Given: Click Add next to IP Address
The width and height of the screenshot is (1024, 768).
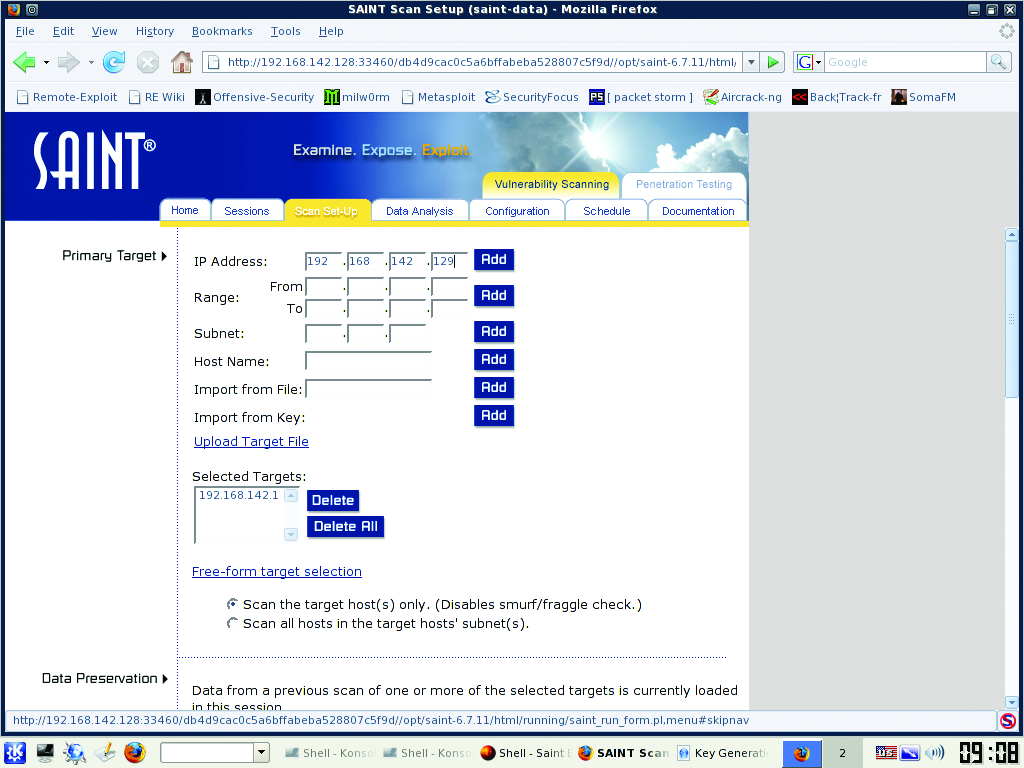Looking at the screenshot, I should click(493, 259).
